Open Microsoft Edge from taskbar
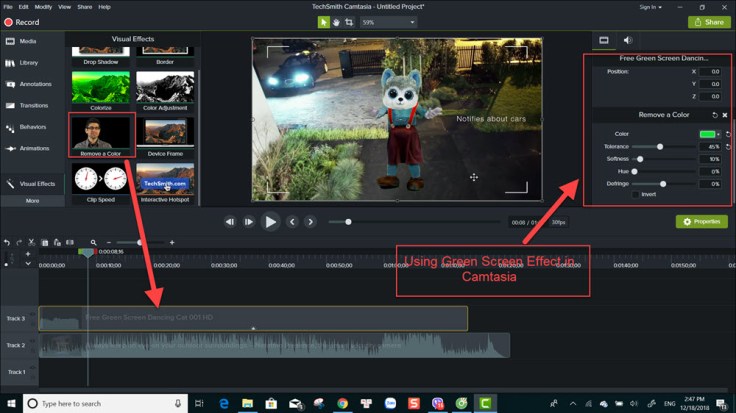 [224, 404]
